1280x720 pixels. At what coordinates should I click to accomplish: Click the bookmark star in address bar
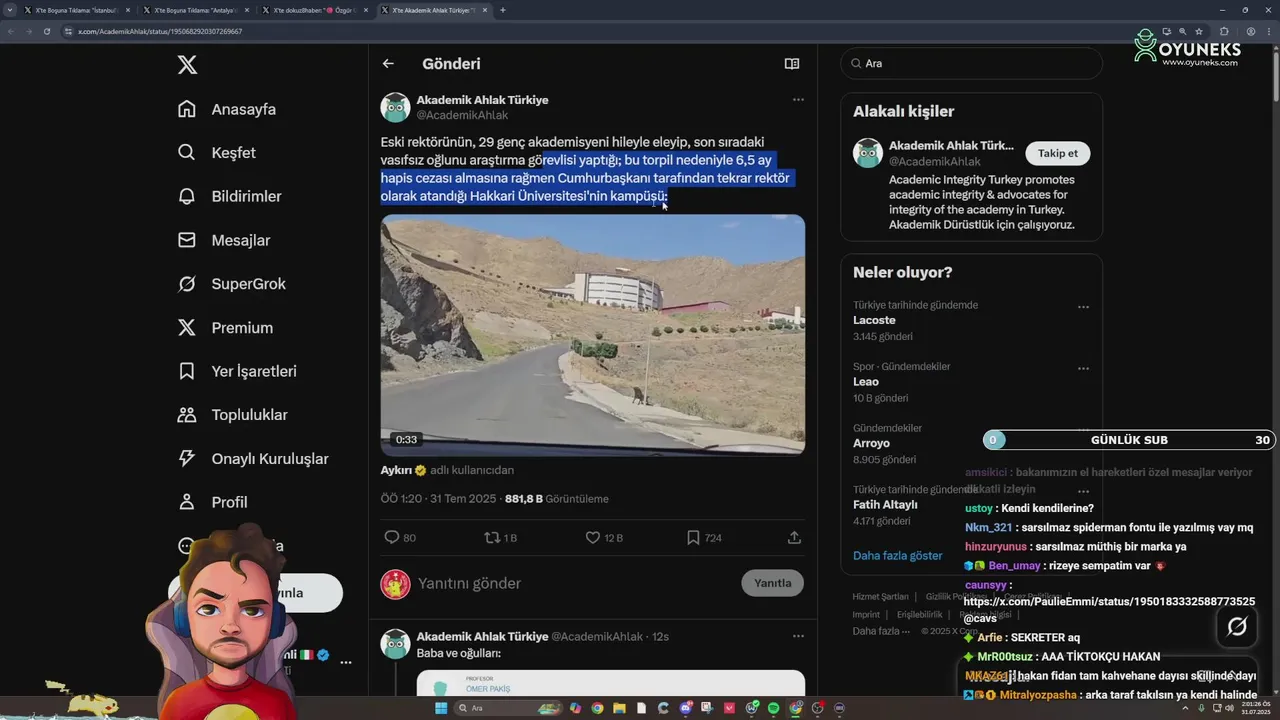[1199, 31]
